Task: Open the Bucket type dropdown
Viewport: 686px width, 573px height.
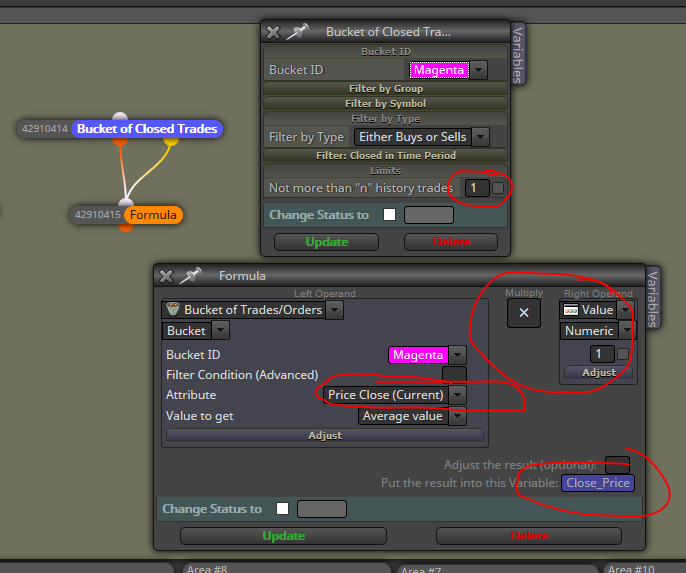Action: 220,330
